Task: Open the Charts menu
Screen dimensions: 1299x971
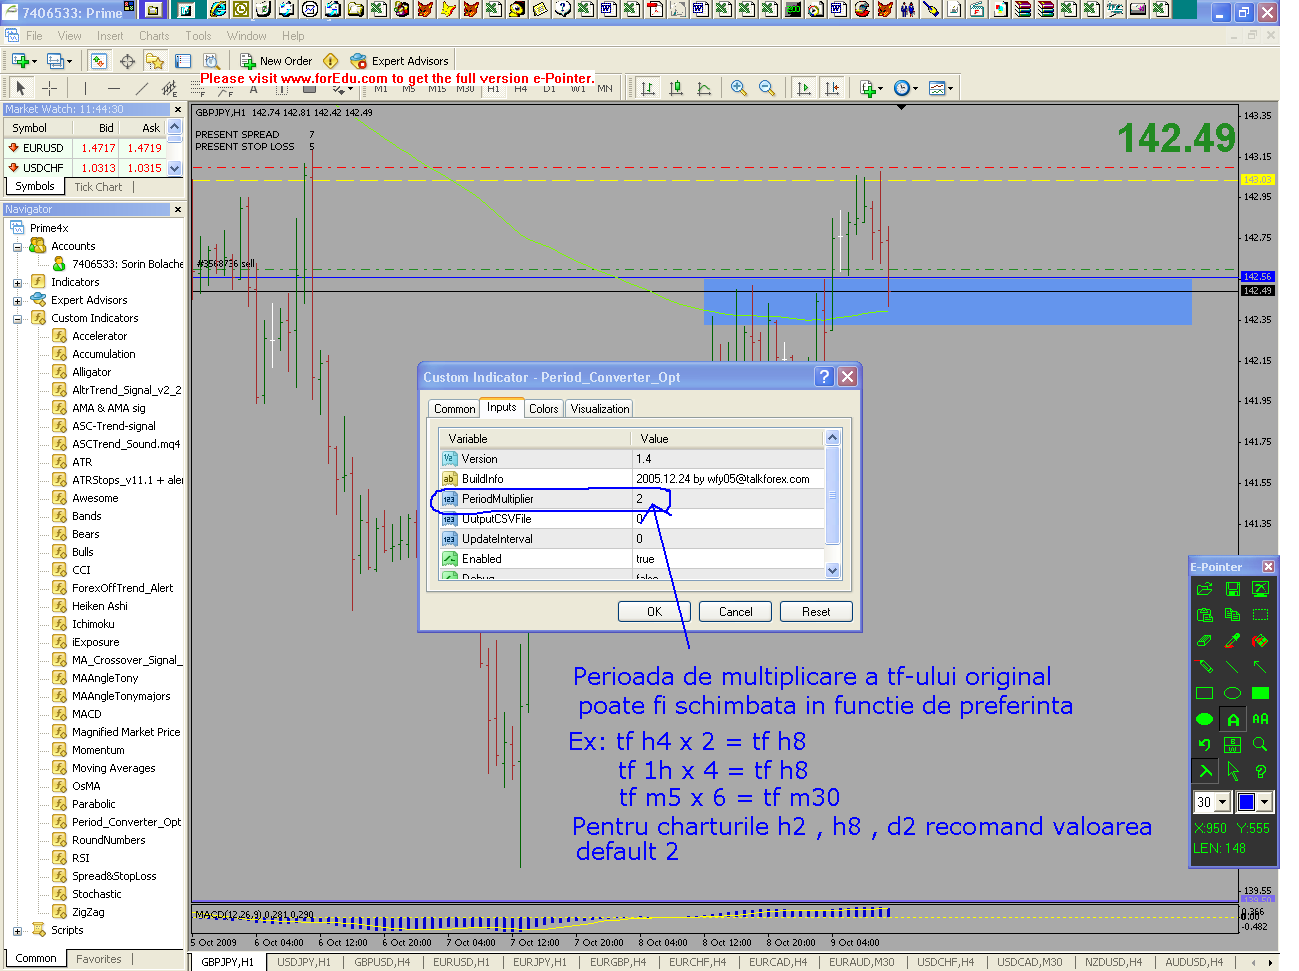Action: click(154, 36)
